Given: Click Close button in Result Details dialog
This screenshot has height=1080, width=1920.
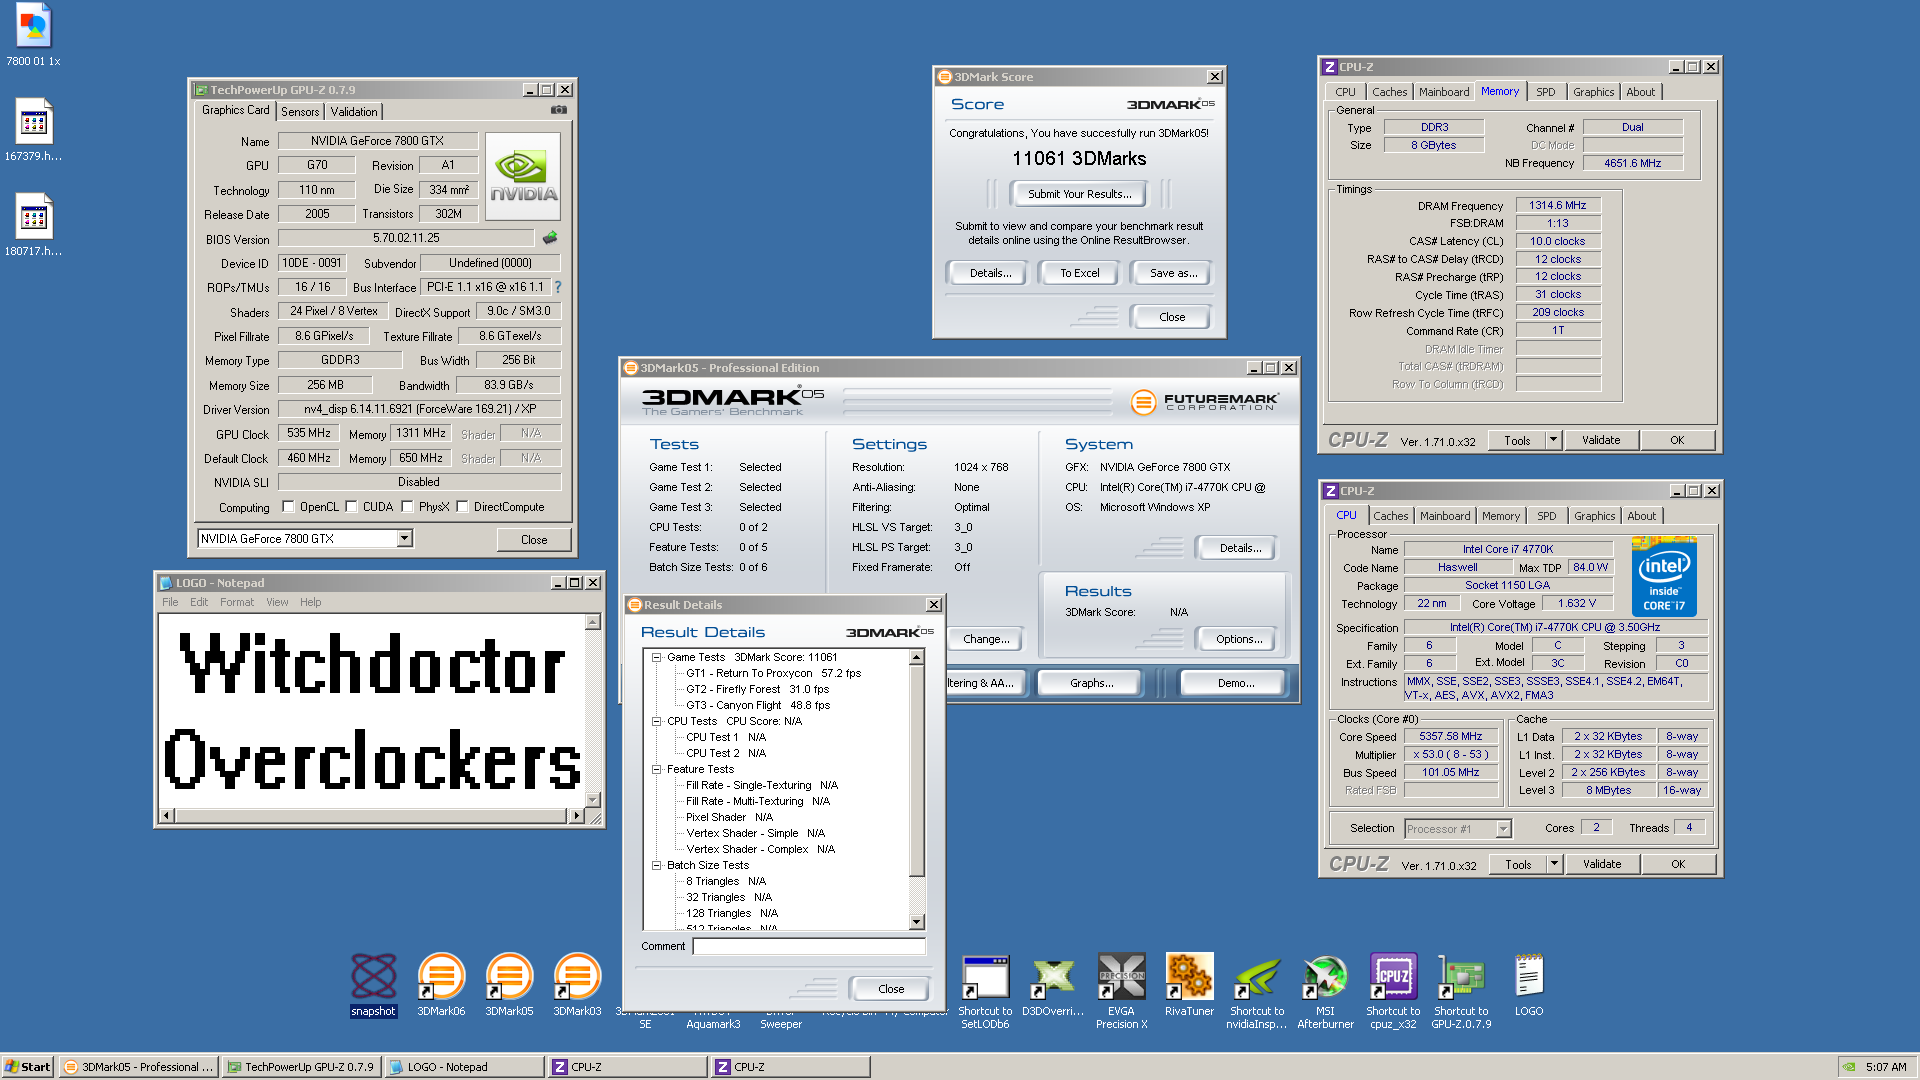Looking at the screenshot, I should pyautogui.click(x=891, y=989).
